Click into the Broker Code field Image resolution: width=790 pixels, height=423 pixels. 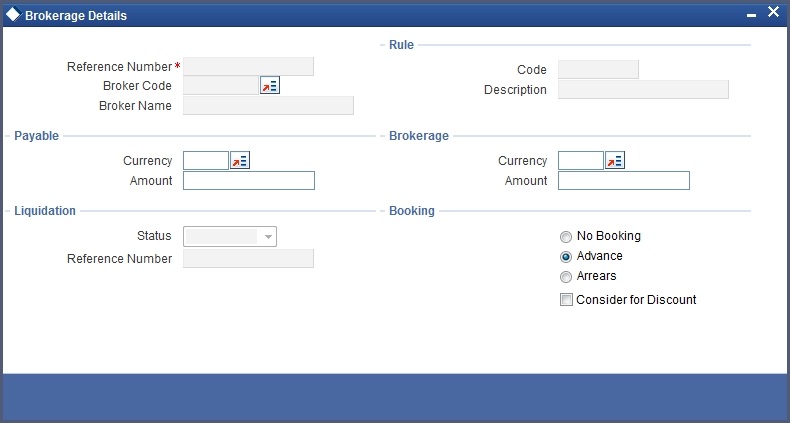pos(221,86)
